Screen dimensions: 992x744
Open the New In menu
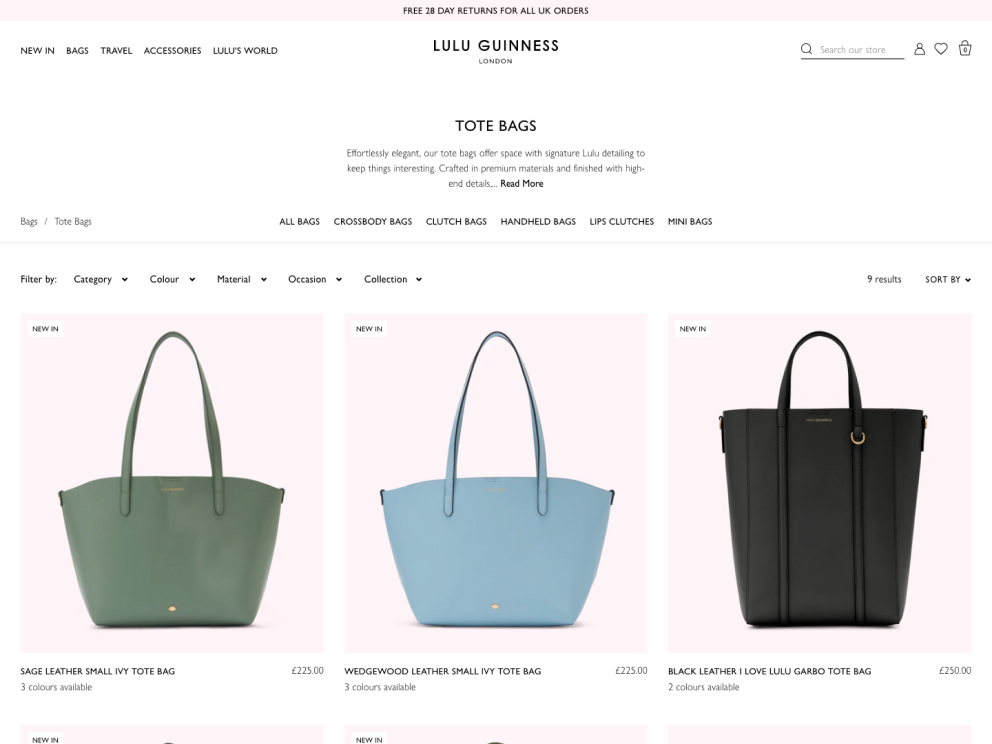click(x=37, y=51)
